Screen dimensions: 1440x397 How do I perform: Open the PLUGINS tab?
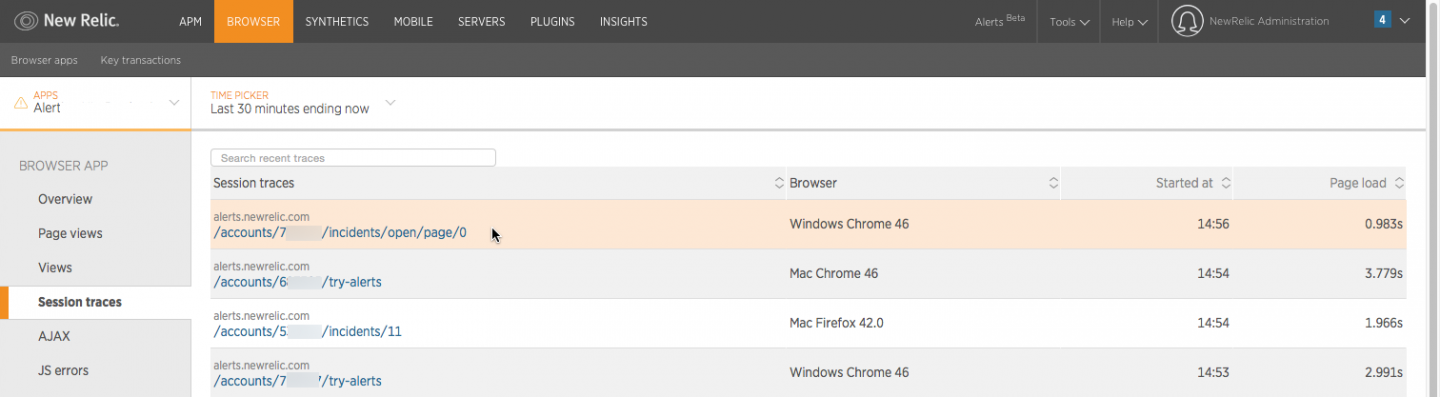(553, 21)
